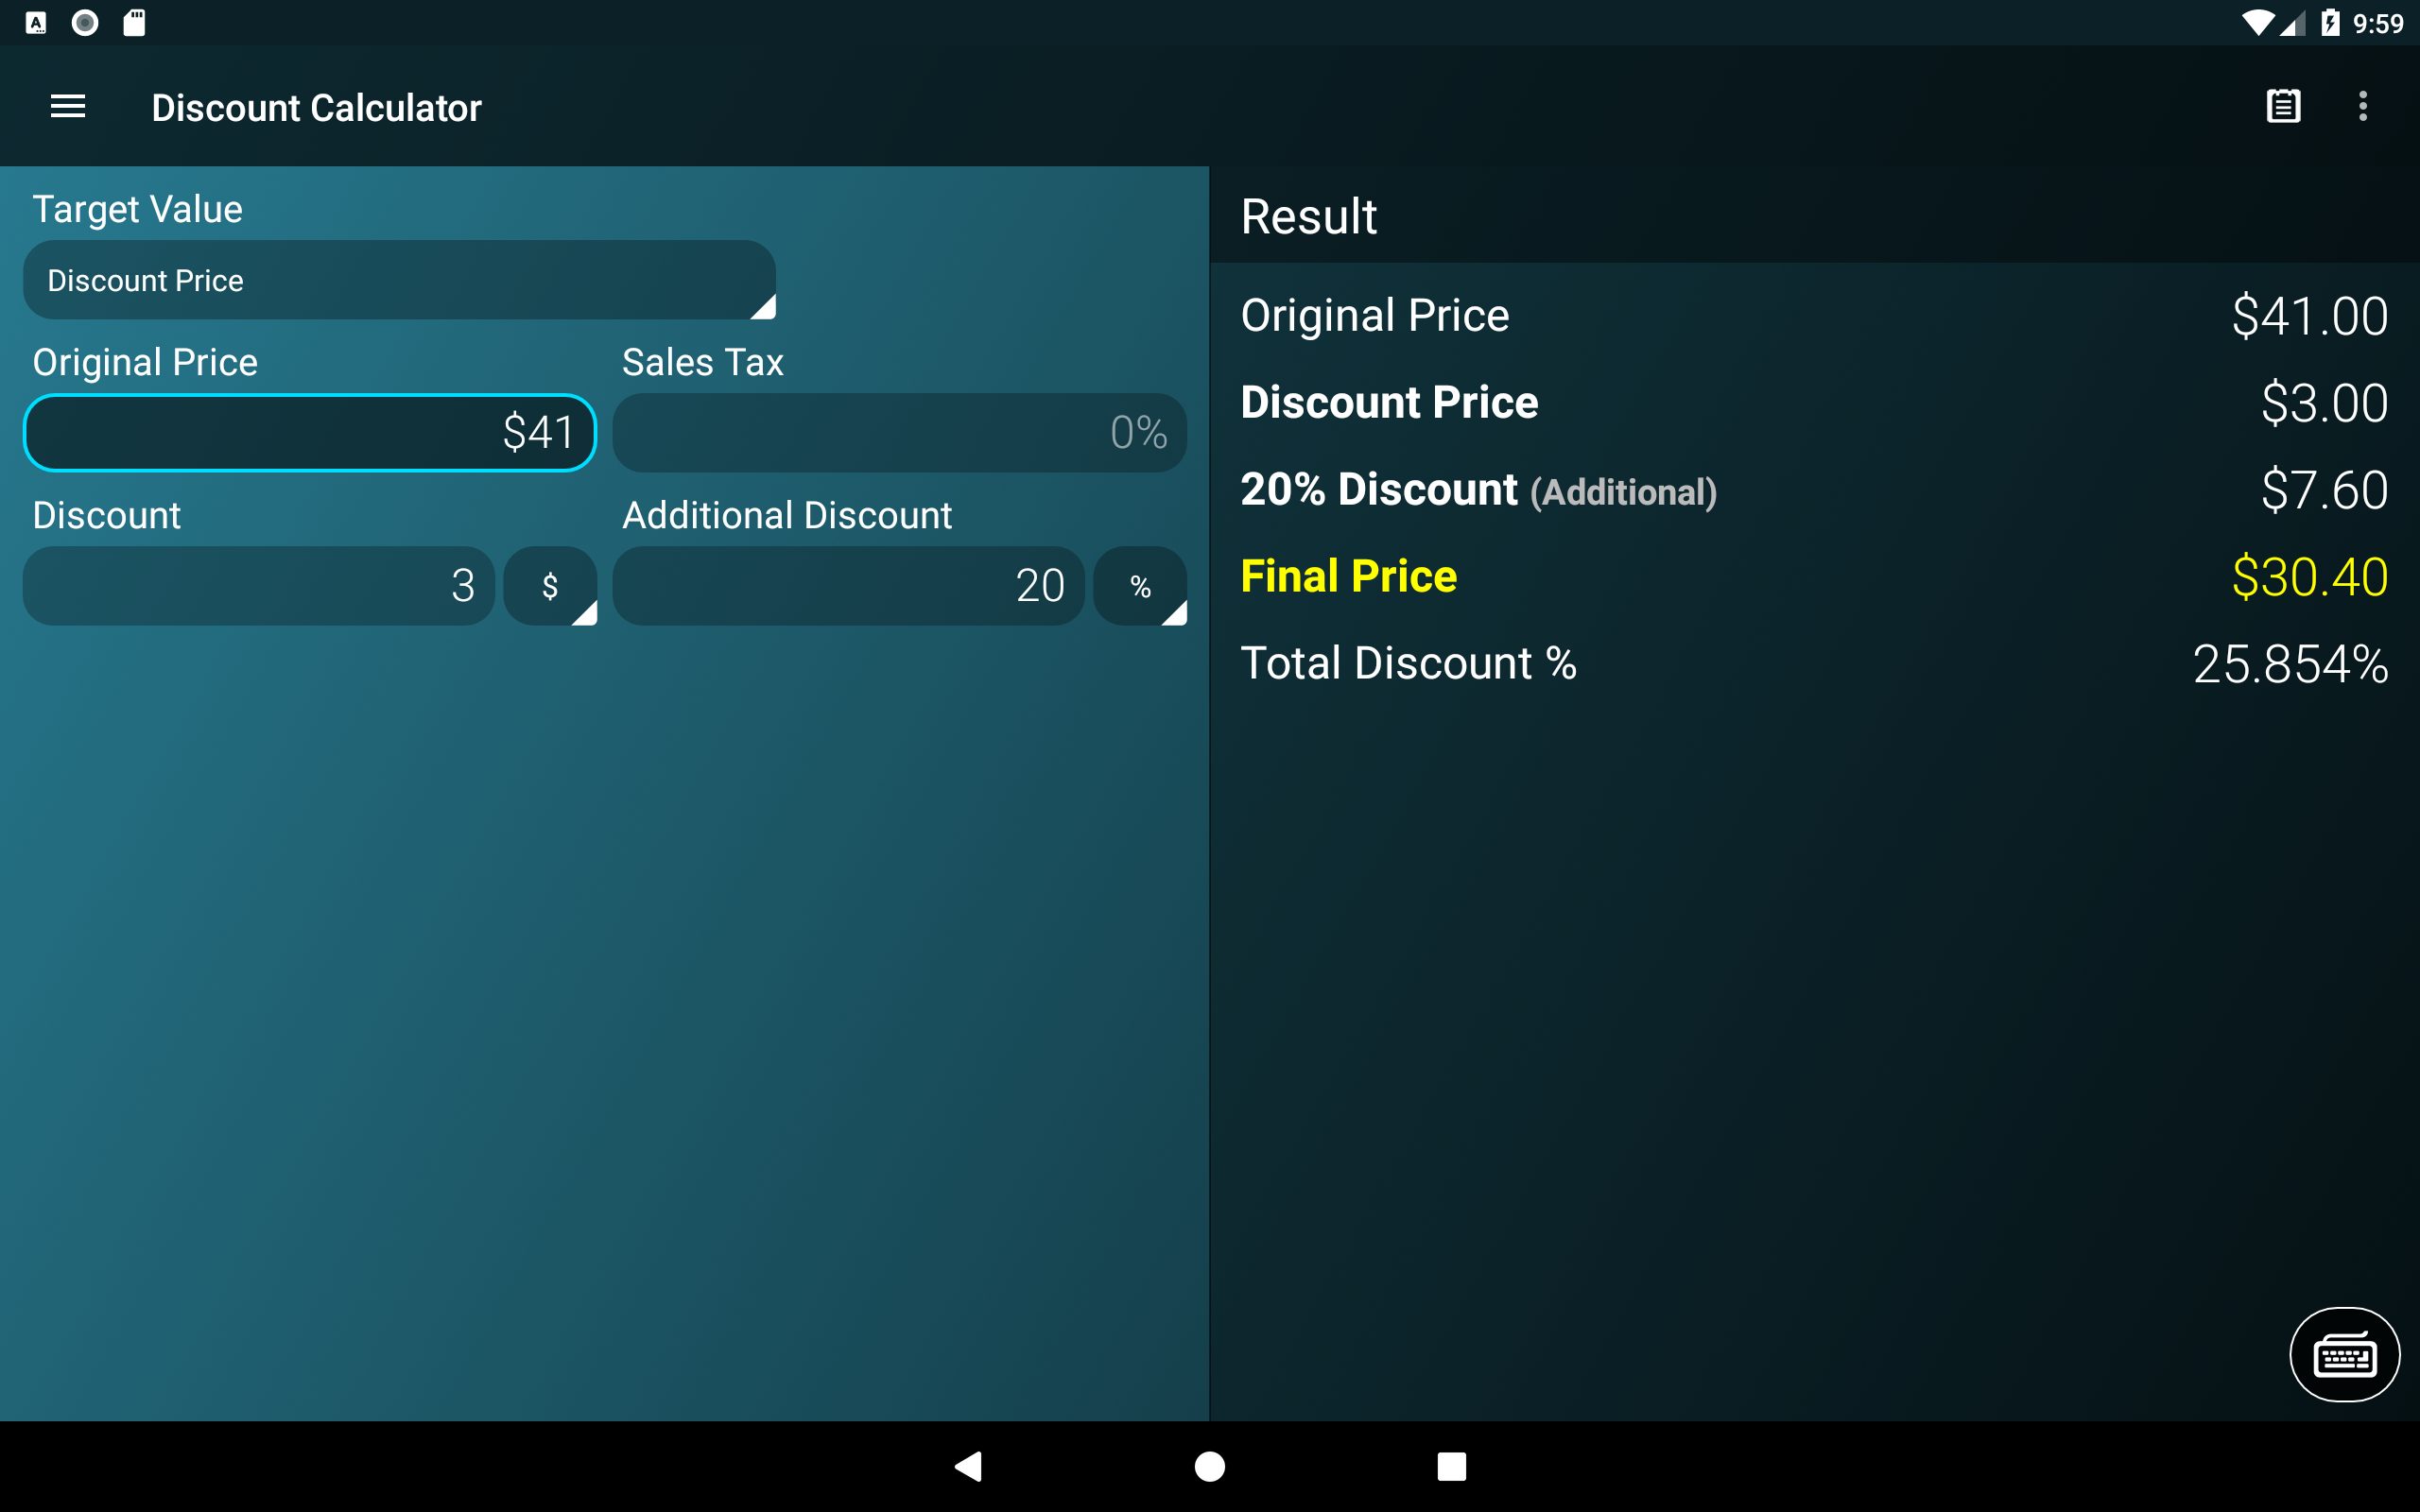This screenshot has height=1512, width=2420.
Task: Open the history notes icon
Action: 2283,106
